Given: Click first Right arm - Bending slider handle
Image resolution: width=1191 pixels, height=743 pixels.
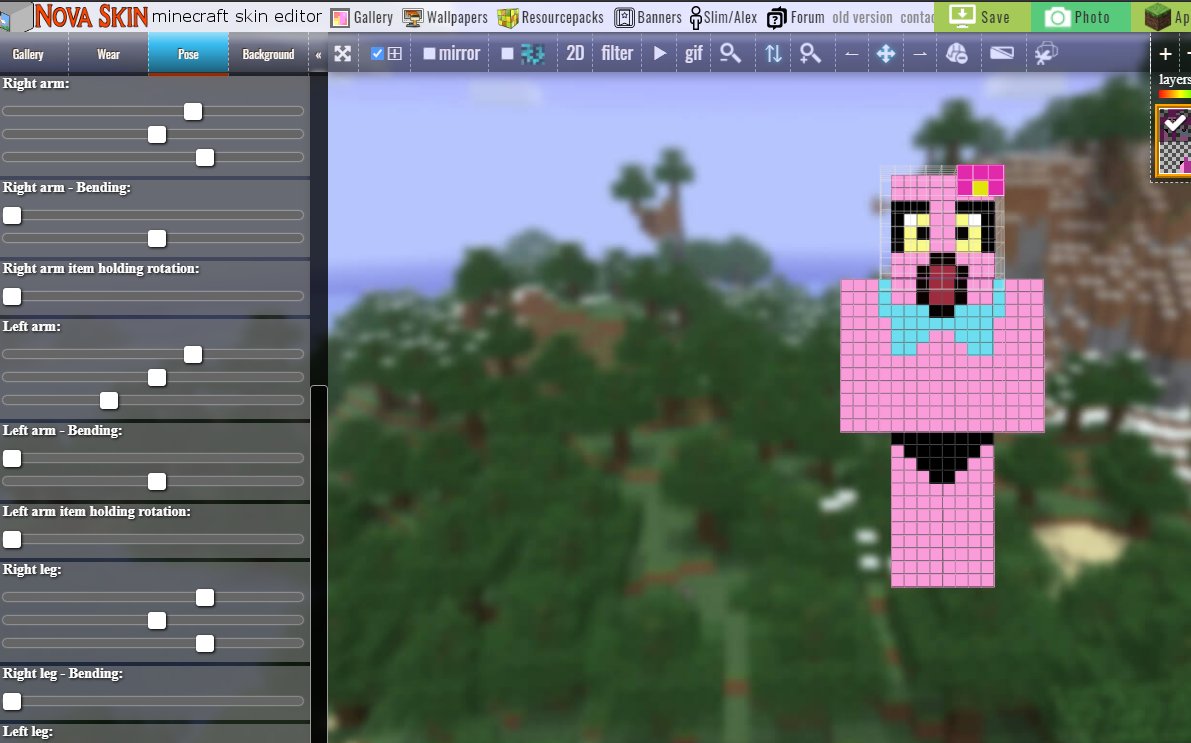Looking at the screenshot, I should pos(12,216).
